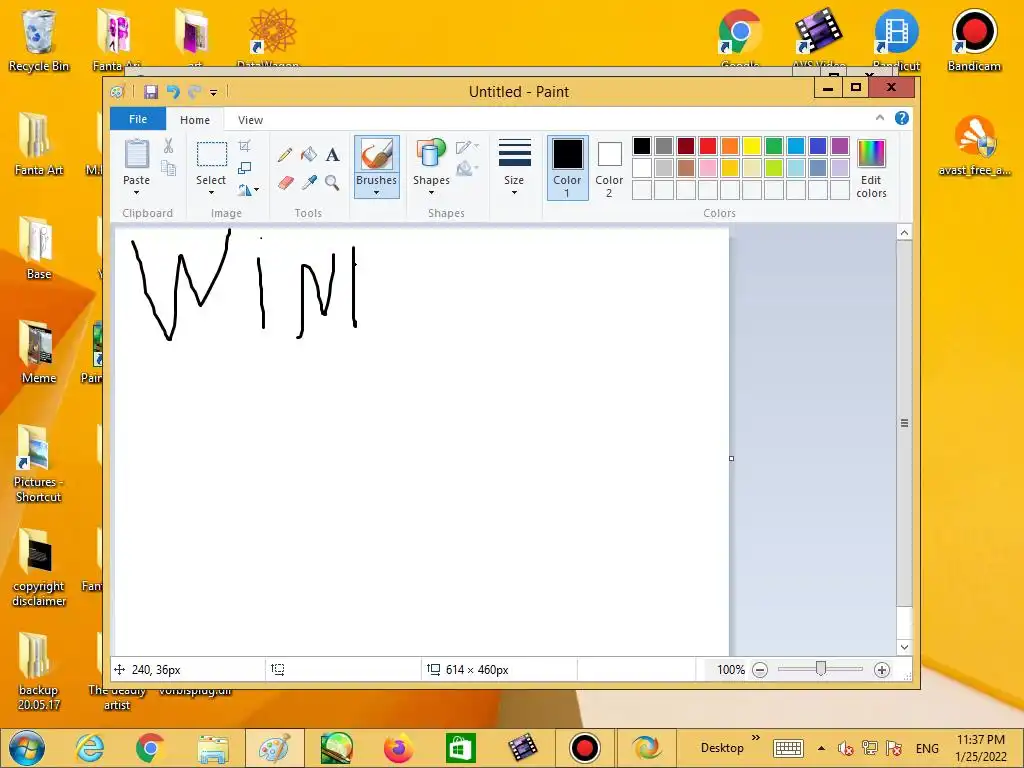Image resolution: width=1024 pixels, height=768 pixels.
Task: Click the Desktop toolbar label on taskbar
Action: (x=722, y=748)
